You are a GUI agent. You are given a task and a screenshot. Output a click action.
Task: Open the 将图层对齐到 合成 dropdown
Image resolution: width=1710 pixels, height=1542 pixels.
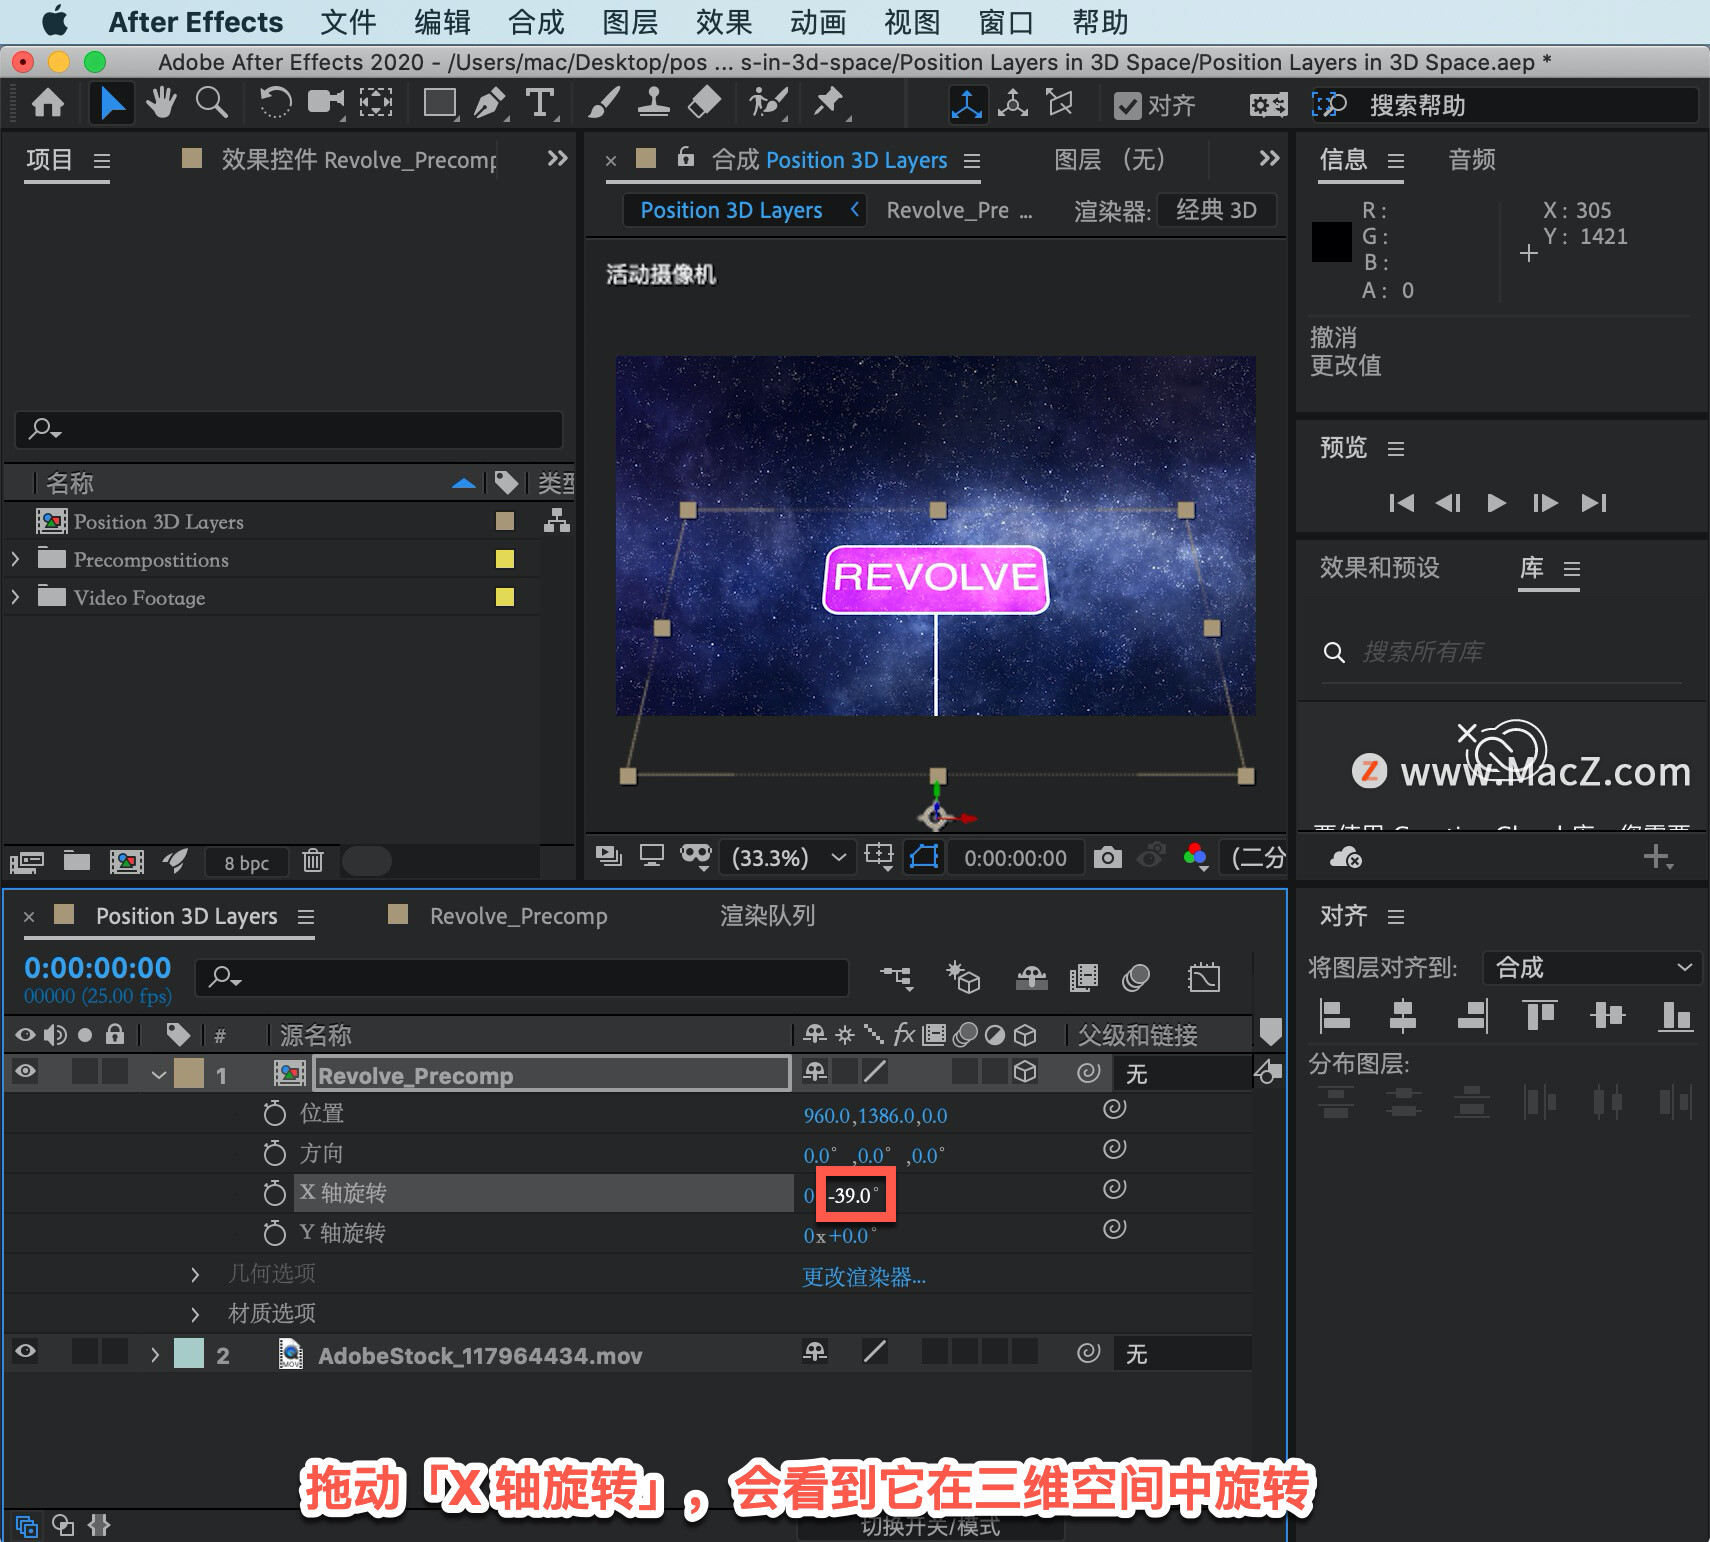point(1592,967)
